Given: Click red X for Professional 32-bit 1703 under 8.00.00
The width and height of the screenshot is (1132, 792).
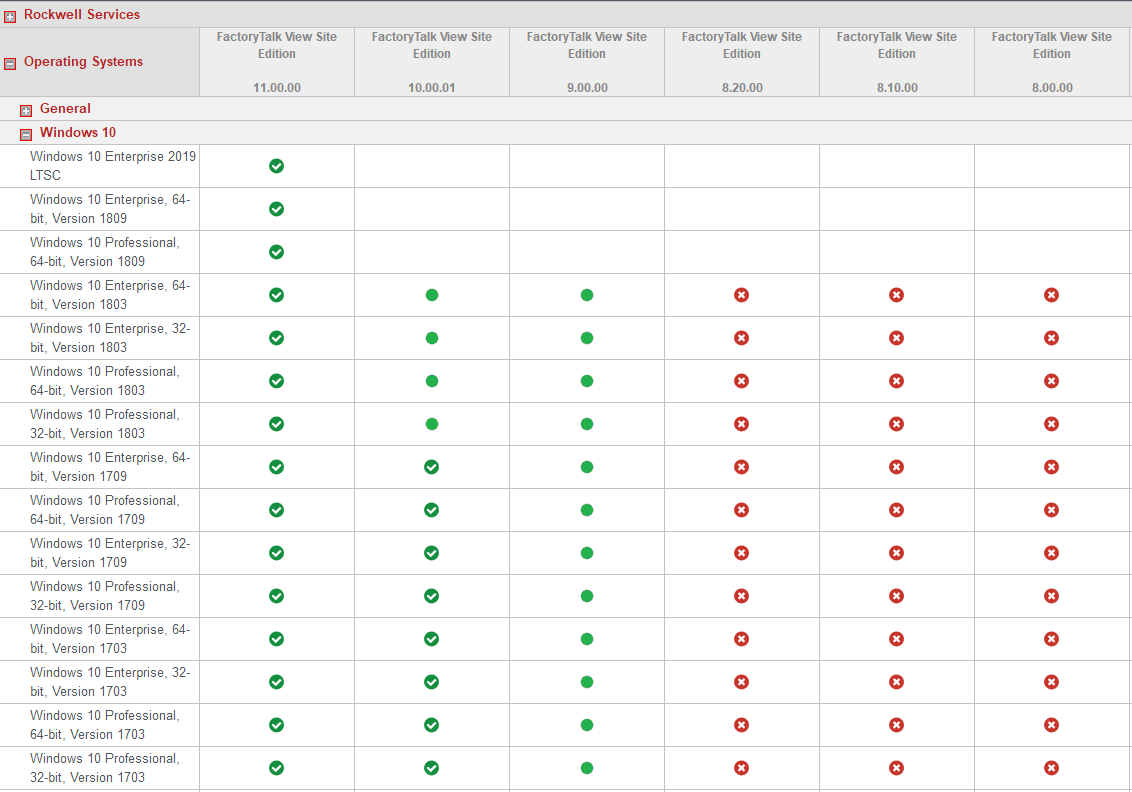Looking at the screenshot, I should [1051, 768].
